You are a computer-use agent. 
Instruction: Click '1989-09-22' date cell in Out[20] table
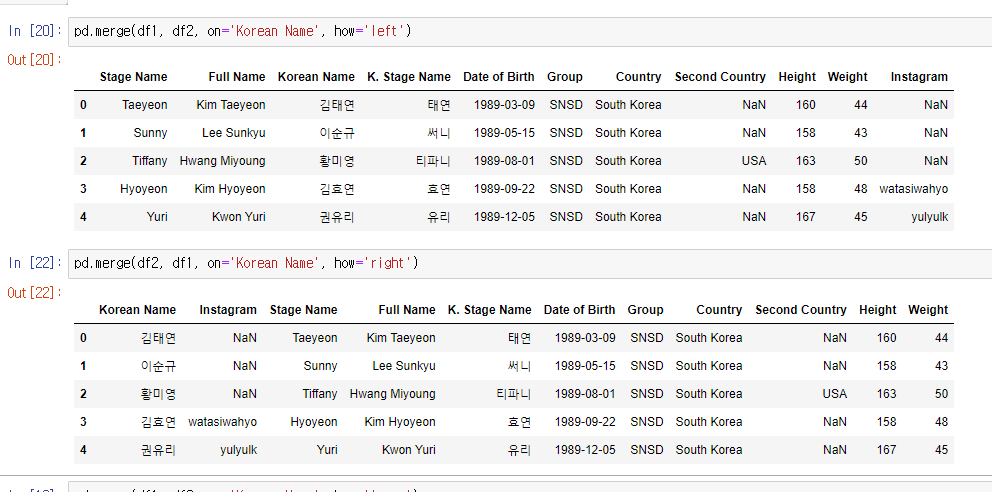pos(504,188)
